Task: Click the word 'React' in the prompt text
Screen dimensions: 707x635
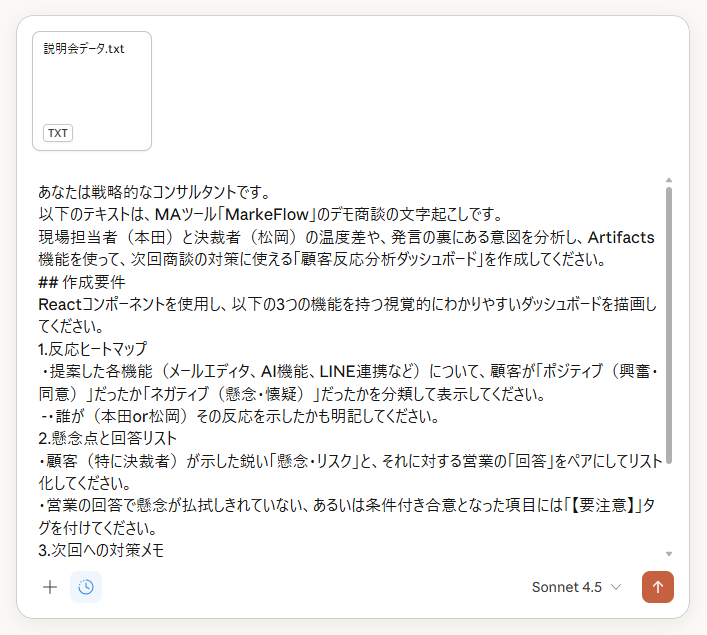Action: (60, 305)
